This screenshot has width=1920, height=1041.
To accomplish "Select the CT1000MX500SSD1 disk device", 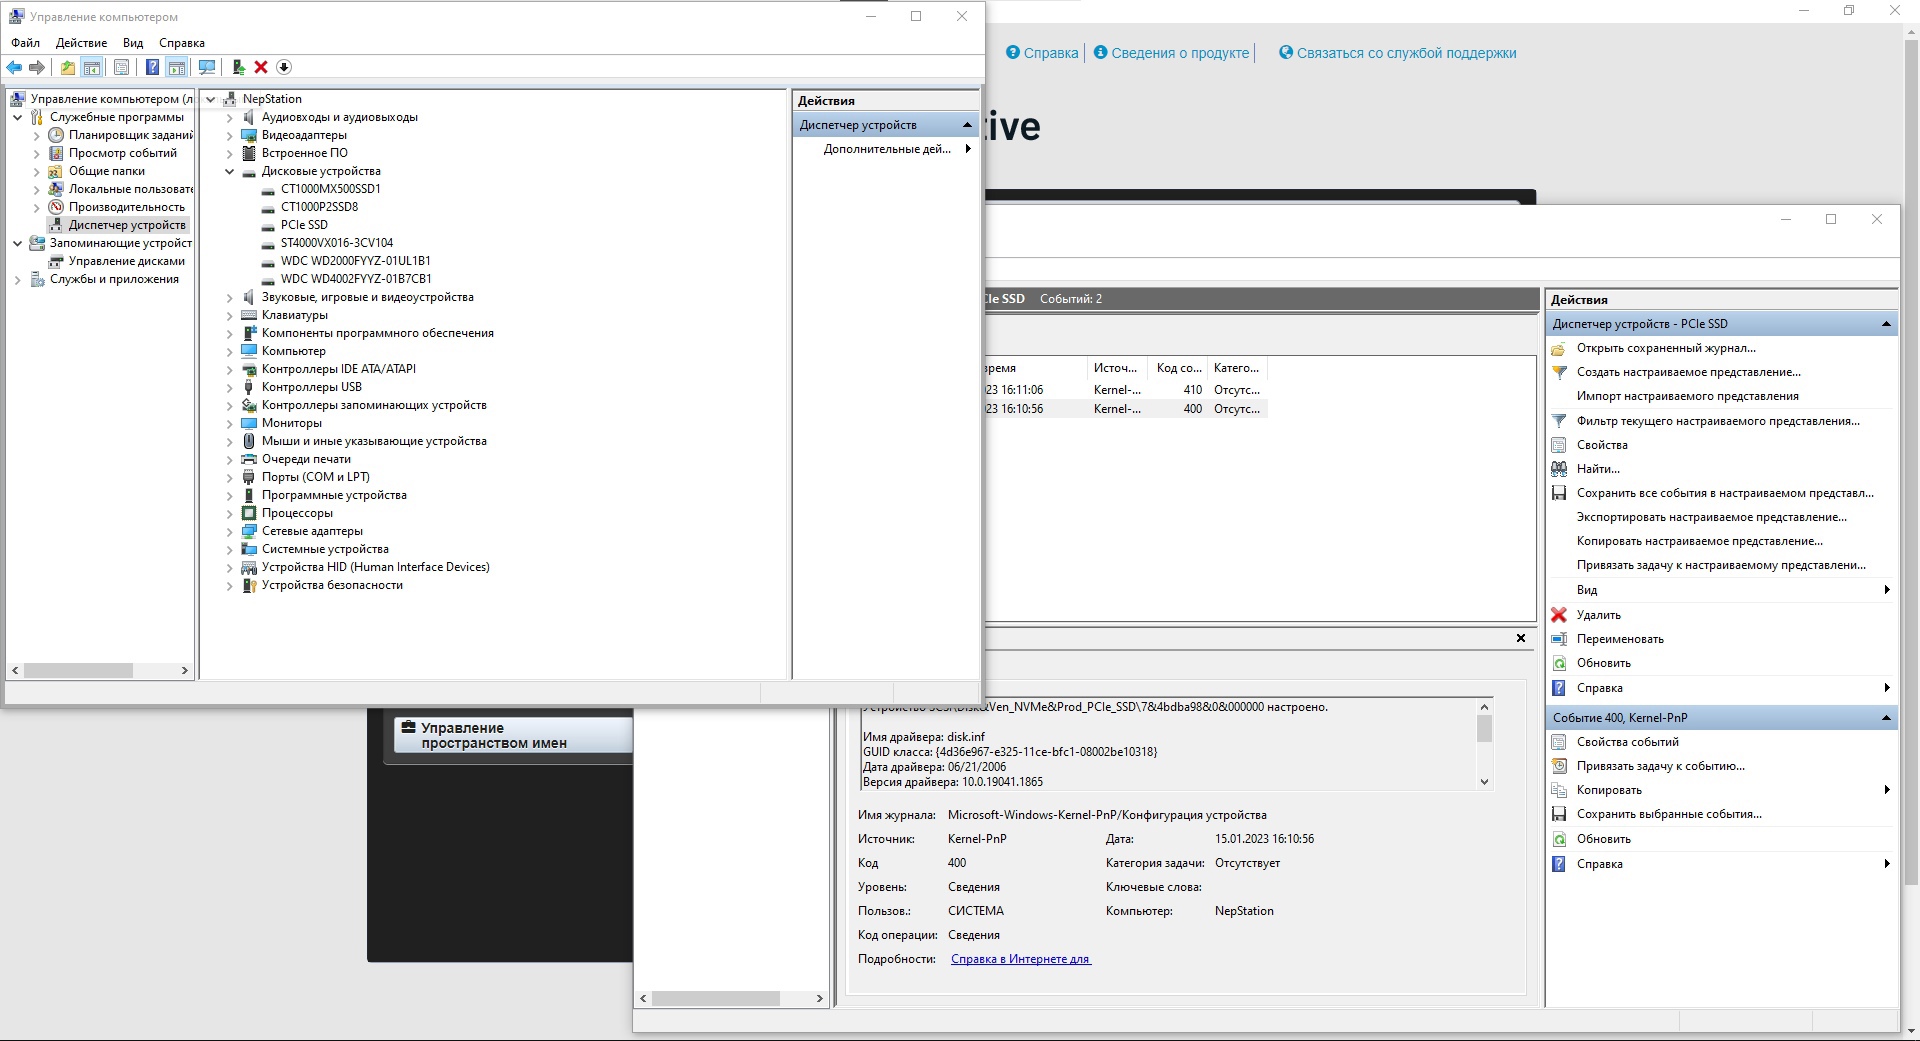I will tap(331, 189).
